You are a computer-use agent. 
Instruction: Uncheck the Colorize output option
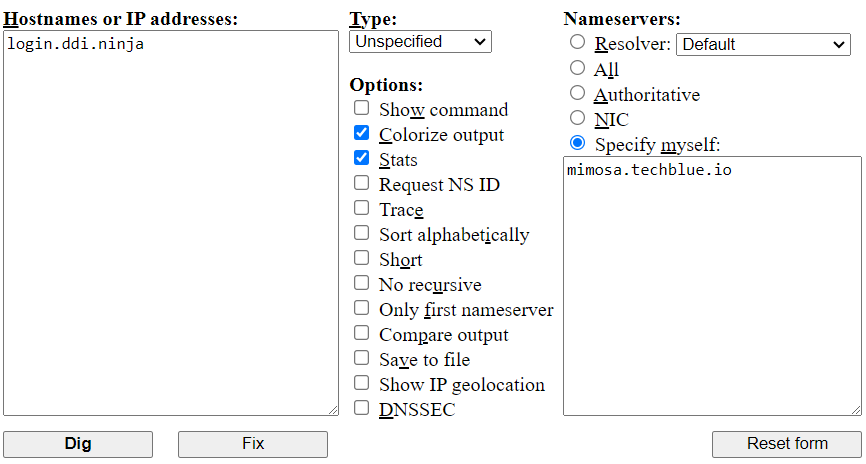[361, 133]
